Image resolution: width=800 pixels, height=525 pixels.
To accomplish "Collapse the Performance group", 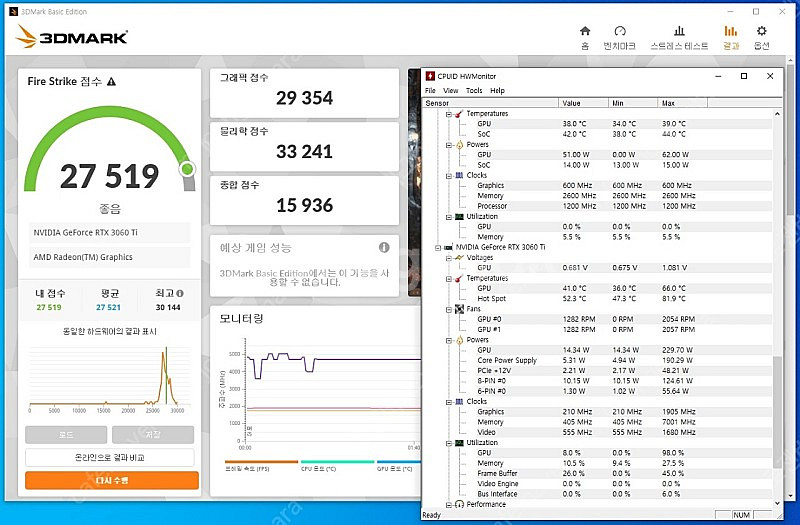I will pos(448,505).
